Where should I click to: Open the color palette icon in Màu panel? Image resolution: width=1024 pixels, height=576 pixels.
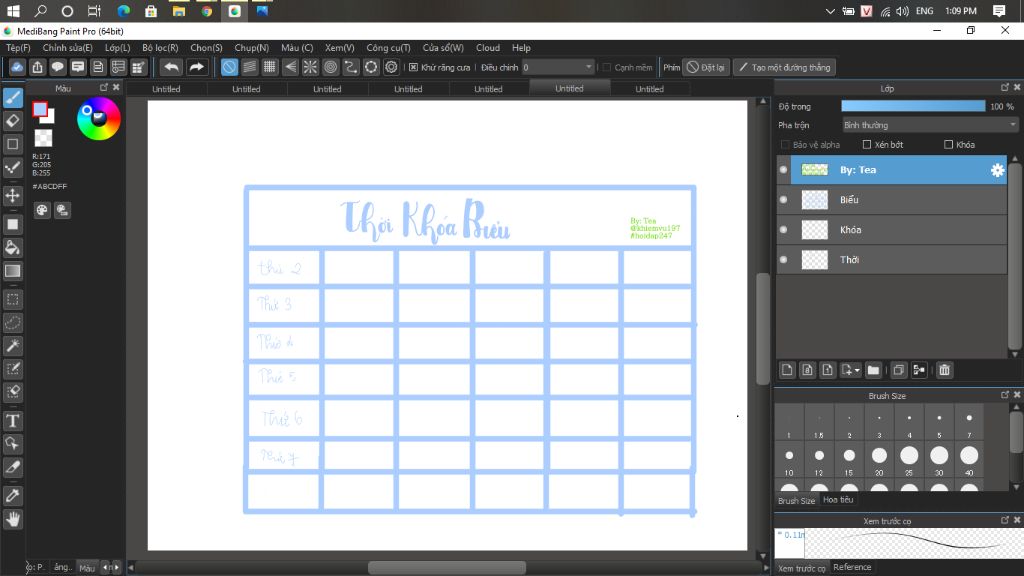(x=42, y=210)
